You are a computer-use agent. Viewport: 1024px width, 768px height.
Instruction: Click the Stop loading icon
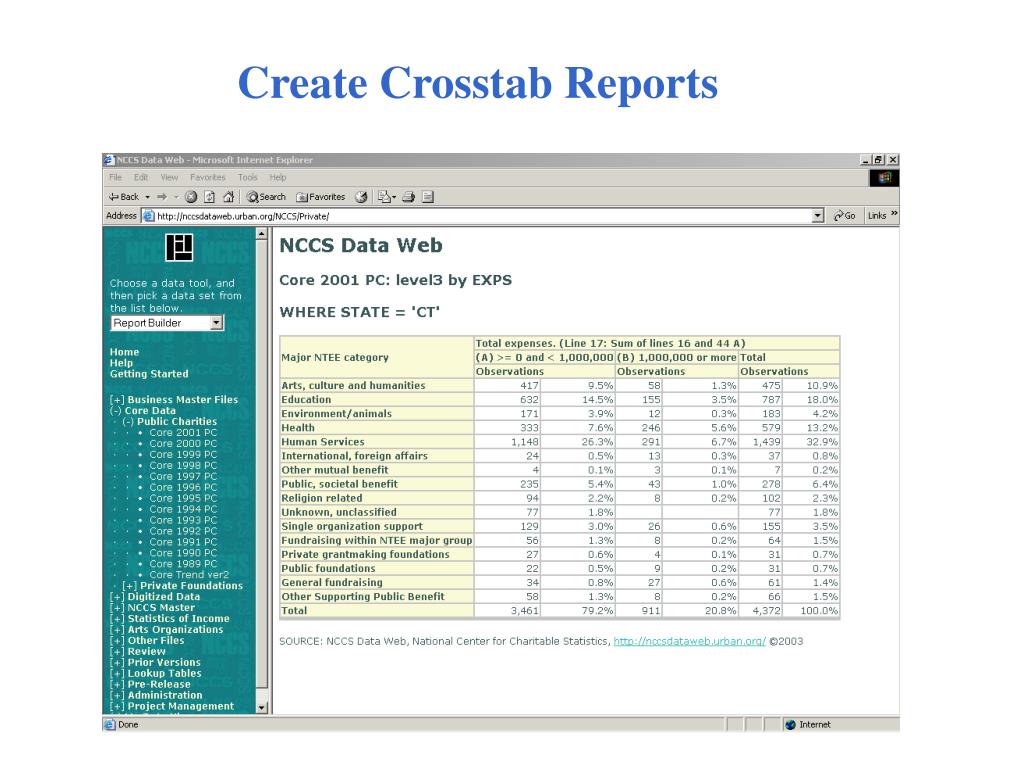click(191, 197)
